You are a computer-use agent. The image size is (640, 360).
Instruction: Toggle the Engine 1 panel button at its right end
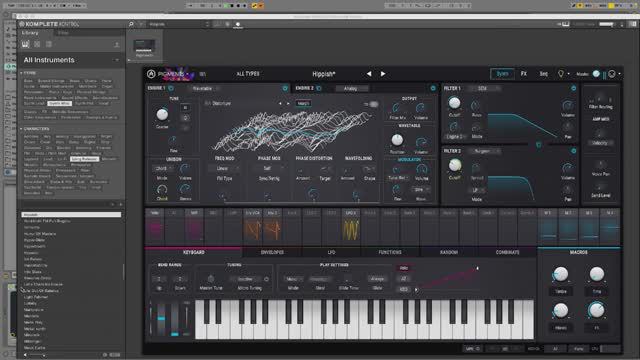[x=285, y=88]
